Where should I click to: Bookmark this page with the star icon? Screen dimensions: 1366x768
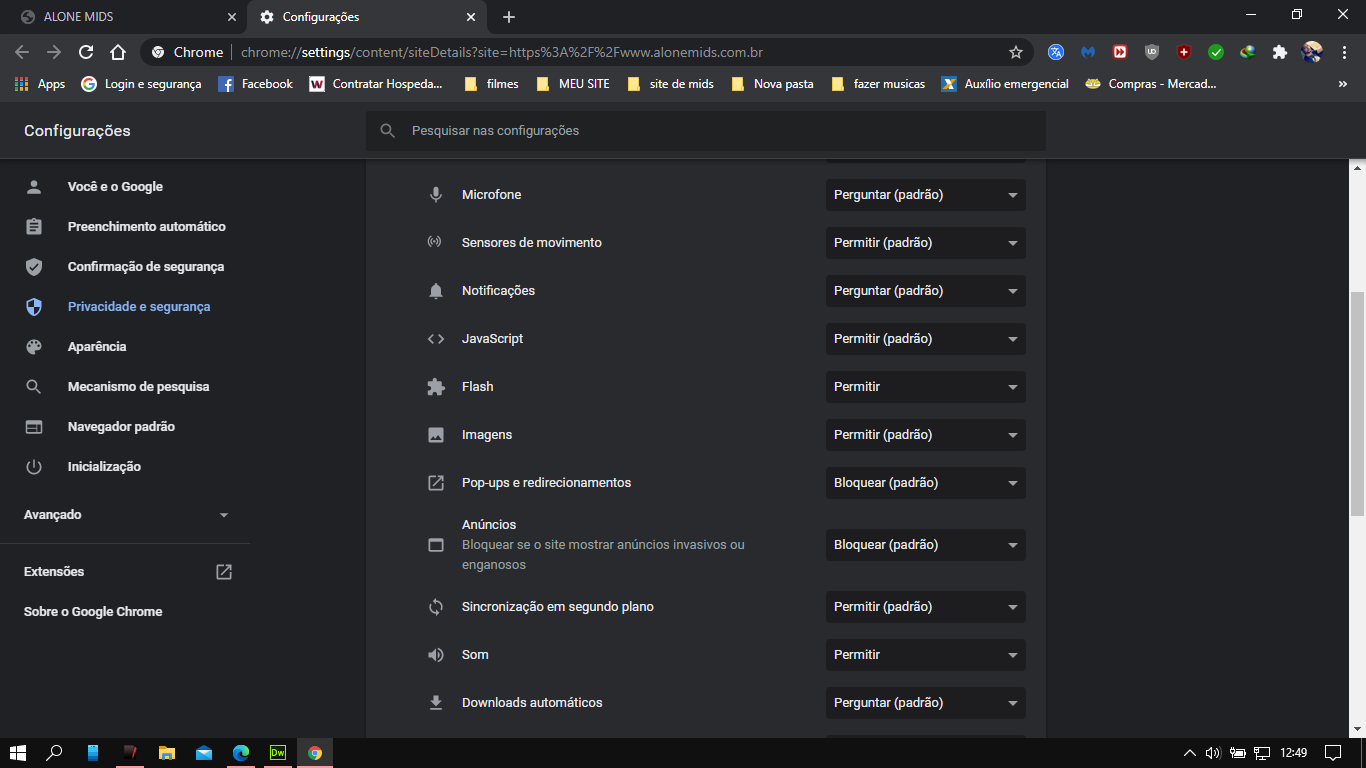point(1016,52)
